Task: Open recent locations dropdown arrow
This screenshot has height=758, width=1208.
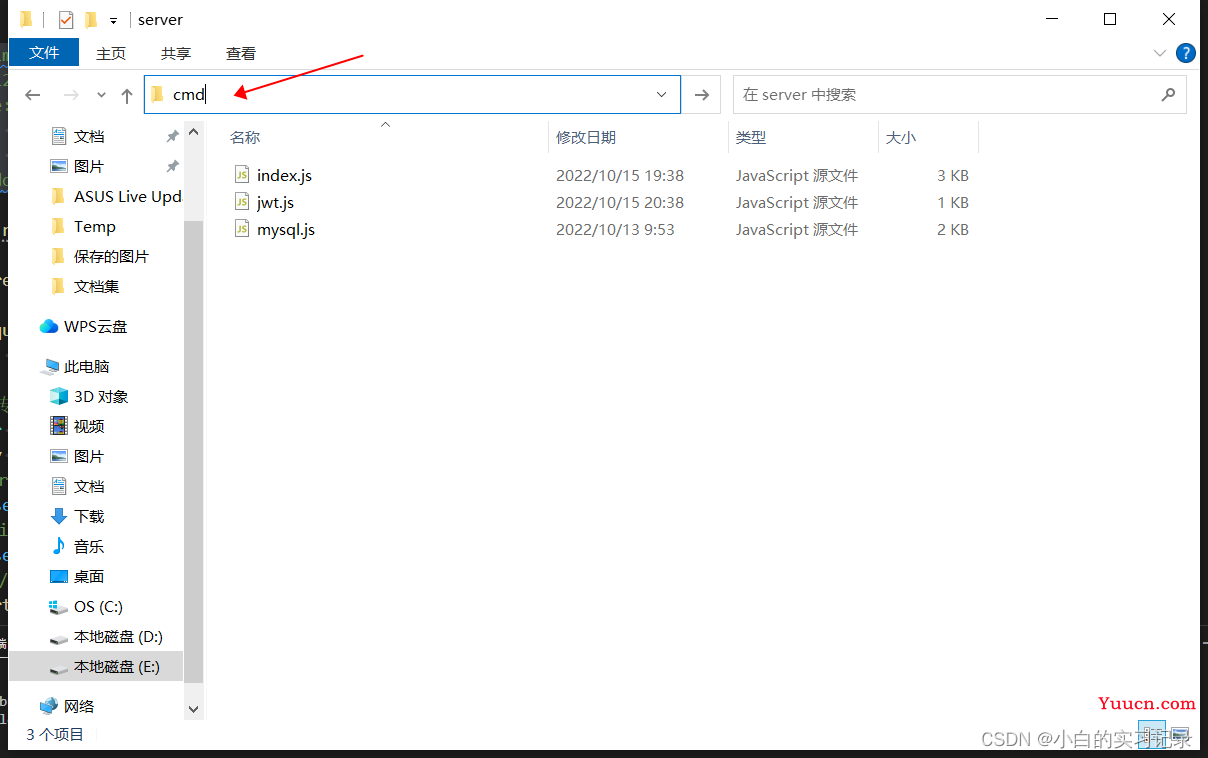Action: [101, 95]
